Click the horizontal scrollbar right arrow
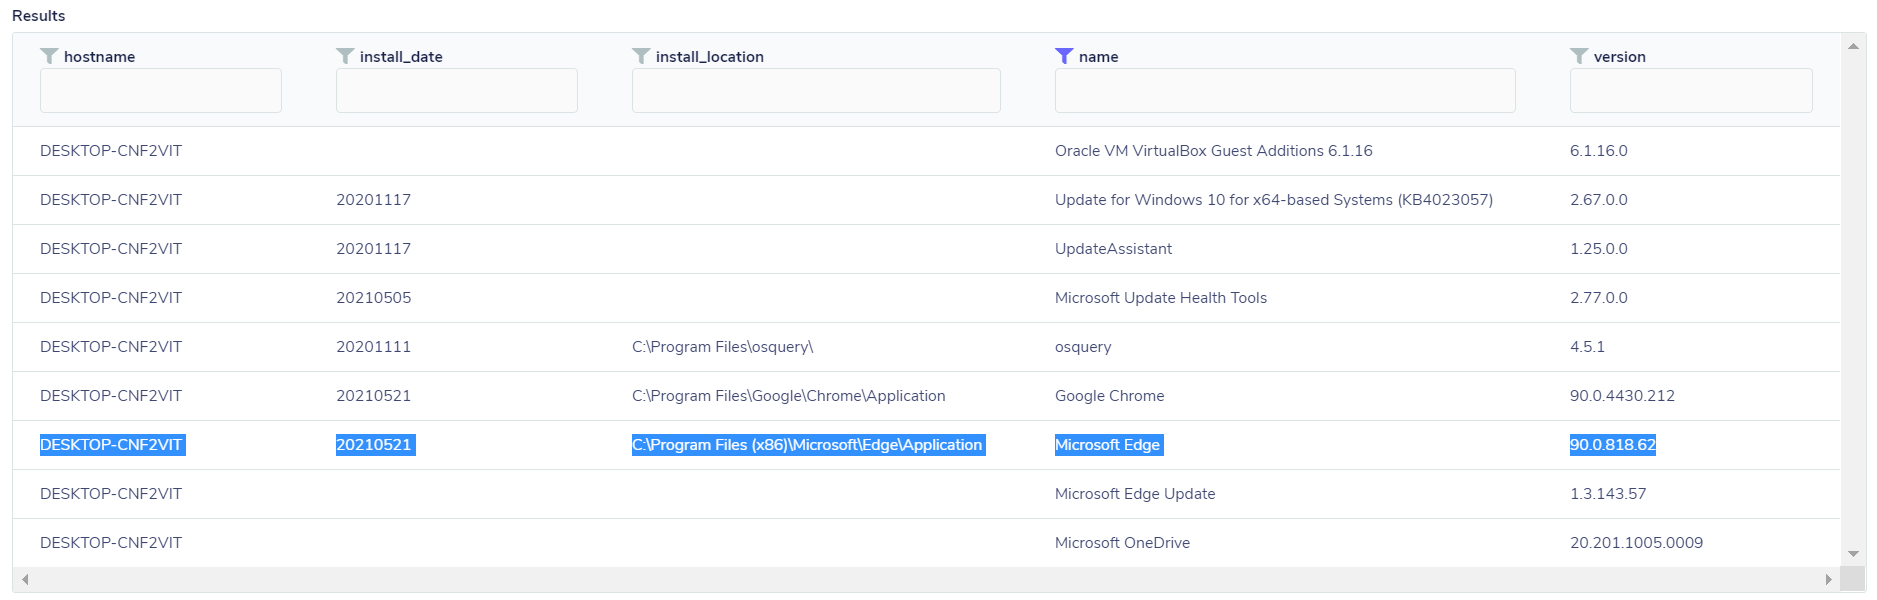 pyautogui.click(x=1828, y=580)
